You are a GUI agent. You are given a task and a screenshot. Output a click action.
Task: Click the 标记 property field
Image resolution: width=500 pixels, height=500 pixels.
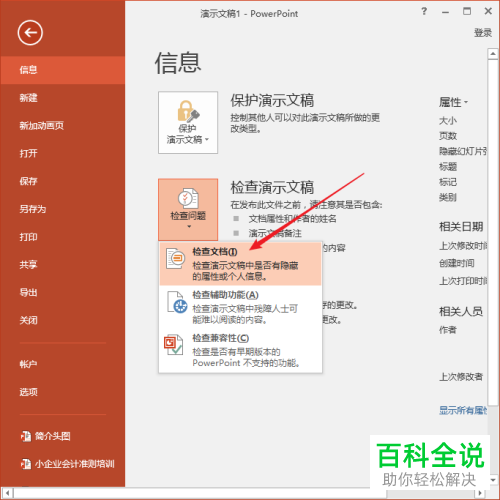(x=448, y=182)
